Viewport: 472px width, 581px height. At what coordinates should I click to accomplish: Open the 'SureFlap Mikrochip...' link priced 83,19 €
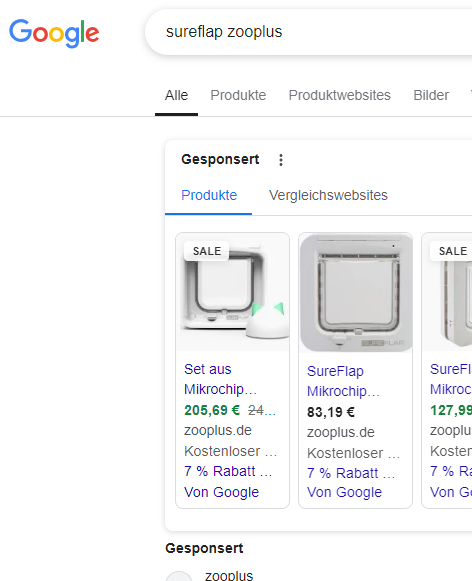(343, 381)
